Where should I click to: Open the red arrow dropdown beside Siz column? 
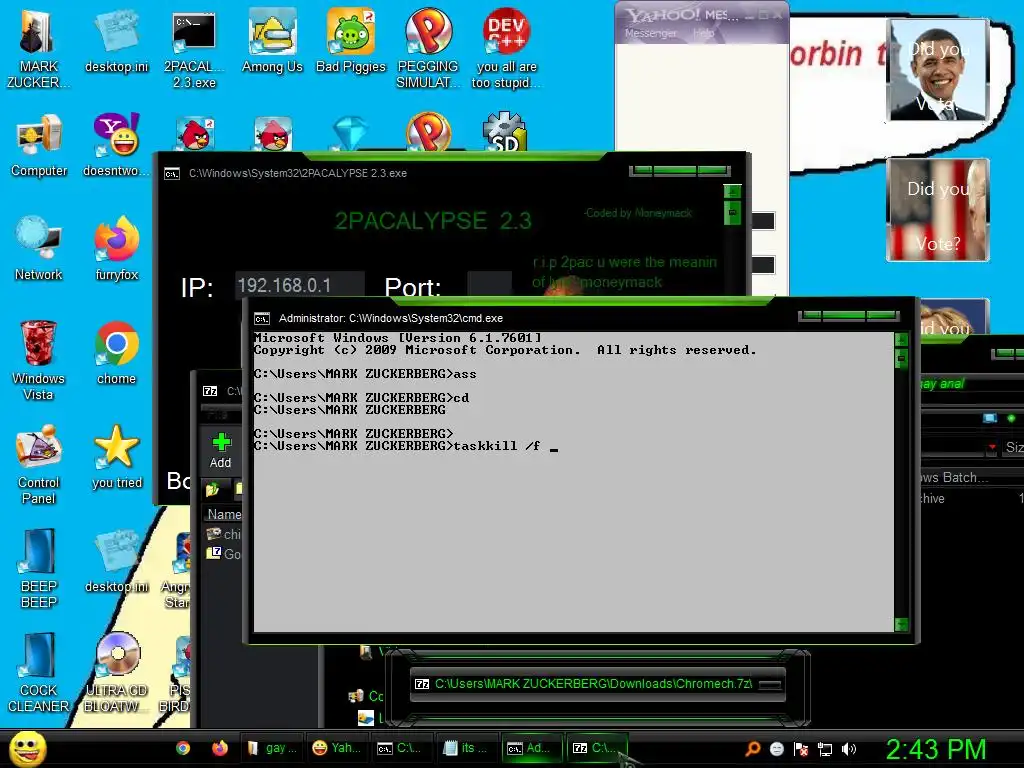(x=992, y=447)
